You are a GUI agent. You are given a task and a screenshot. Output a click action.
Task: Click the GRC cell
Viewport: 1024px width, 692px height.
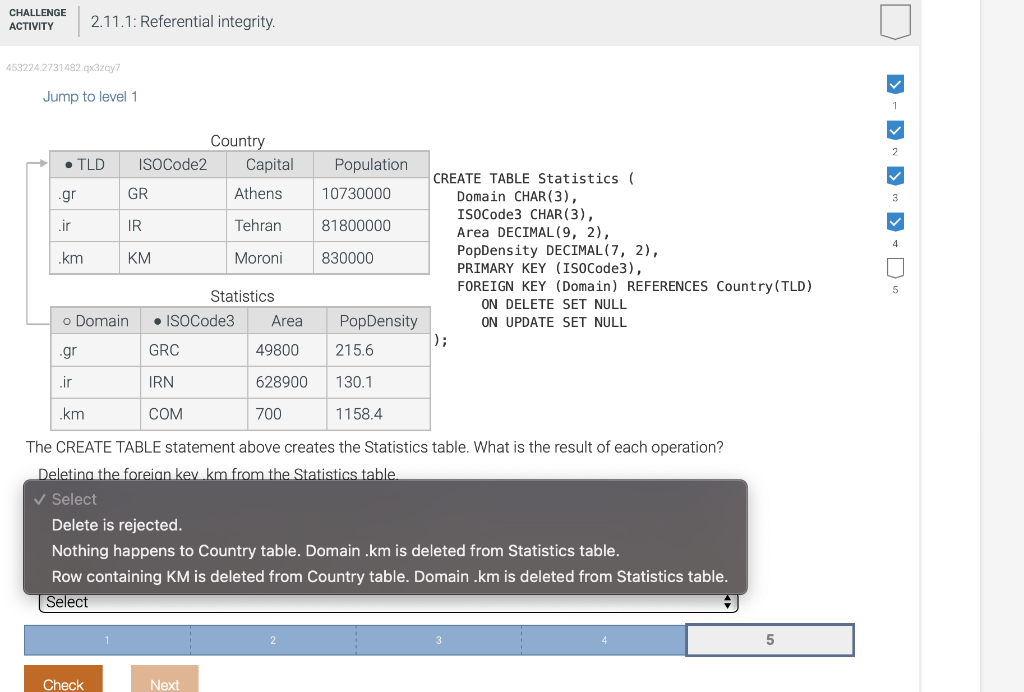pos(194,350)
